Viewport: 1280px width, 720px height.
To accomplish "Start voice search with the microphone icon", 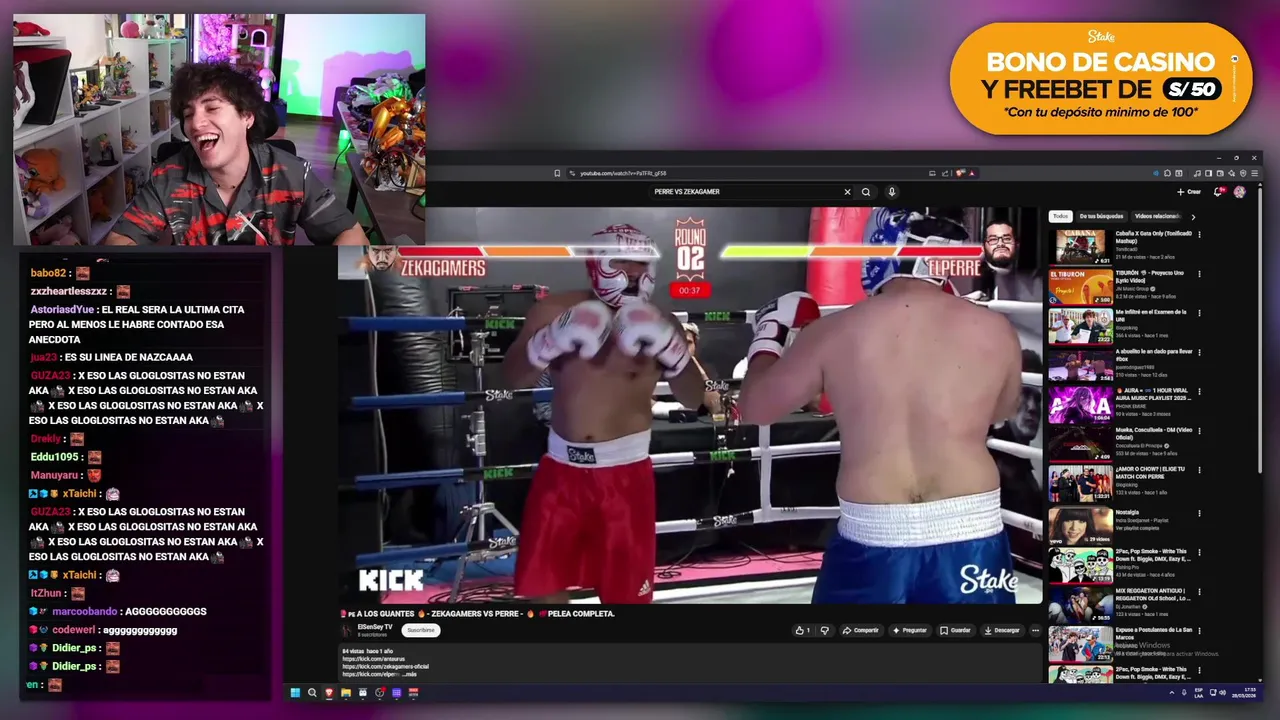I will tap(891, 192).
